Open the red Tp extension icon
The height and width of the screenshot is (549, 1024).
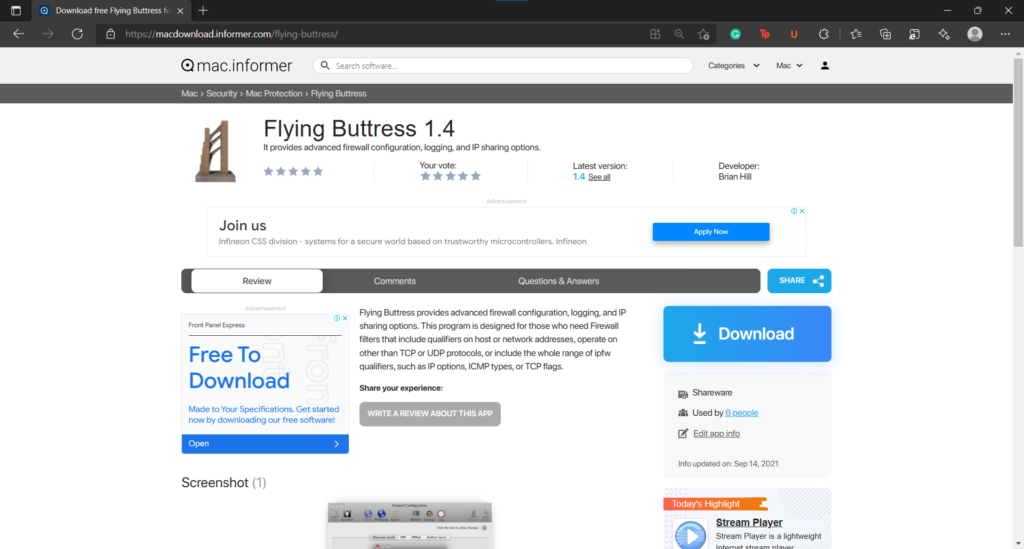pyautogui.click(x=765, y=34)
